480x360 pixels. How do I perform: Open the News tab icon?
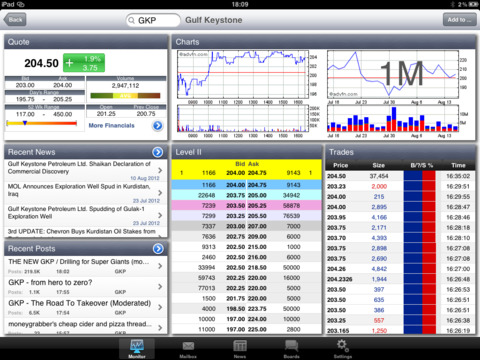tap(240, 346)
